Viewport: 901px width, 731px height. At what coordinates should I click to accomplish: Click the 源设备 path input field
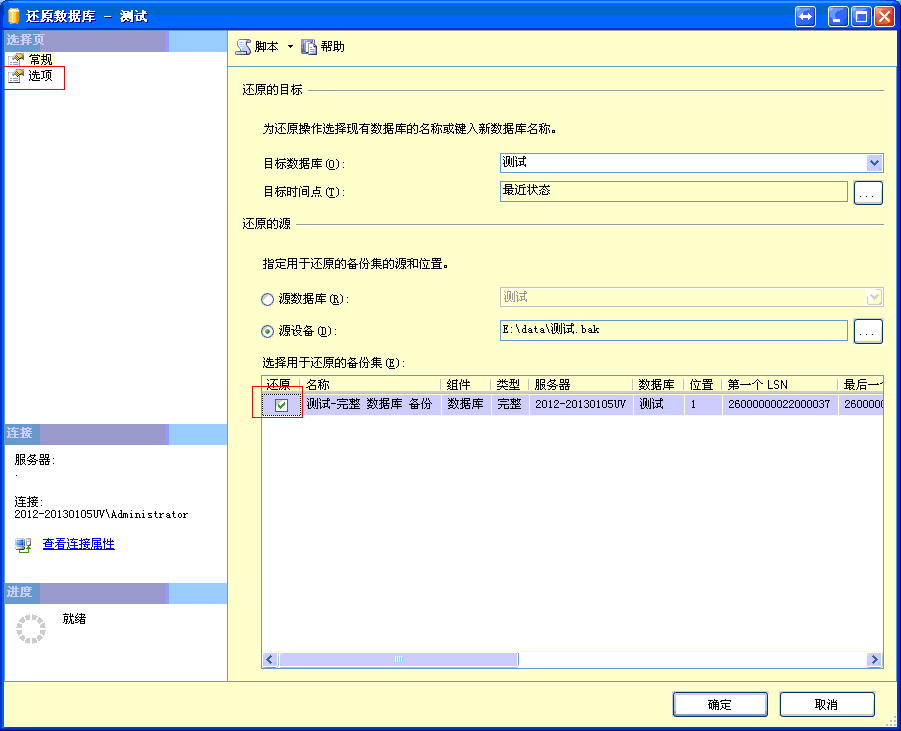(673, 330)
